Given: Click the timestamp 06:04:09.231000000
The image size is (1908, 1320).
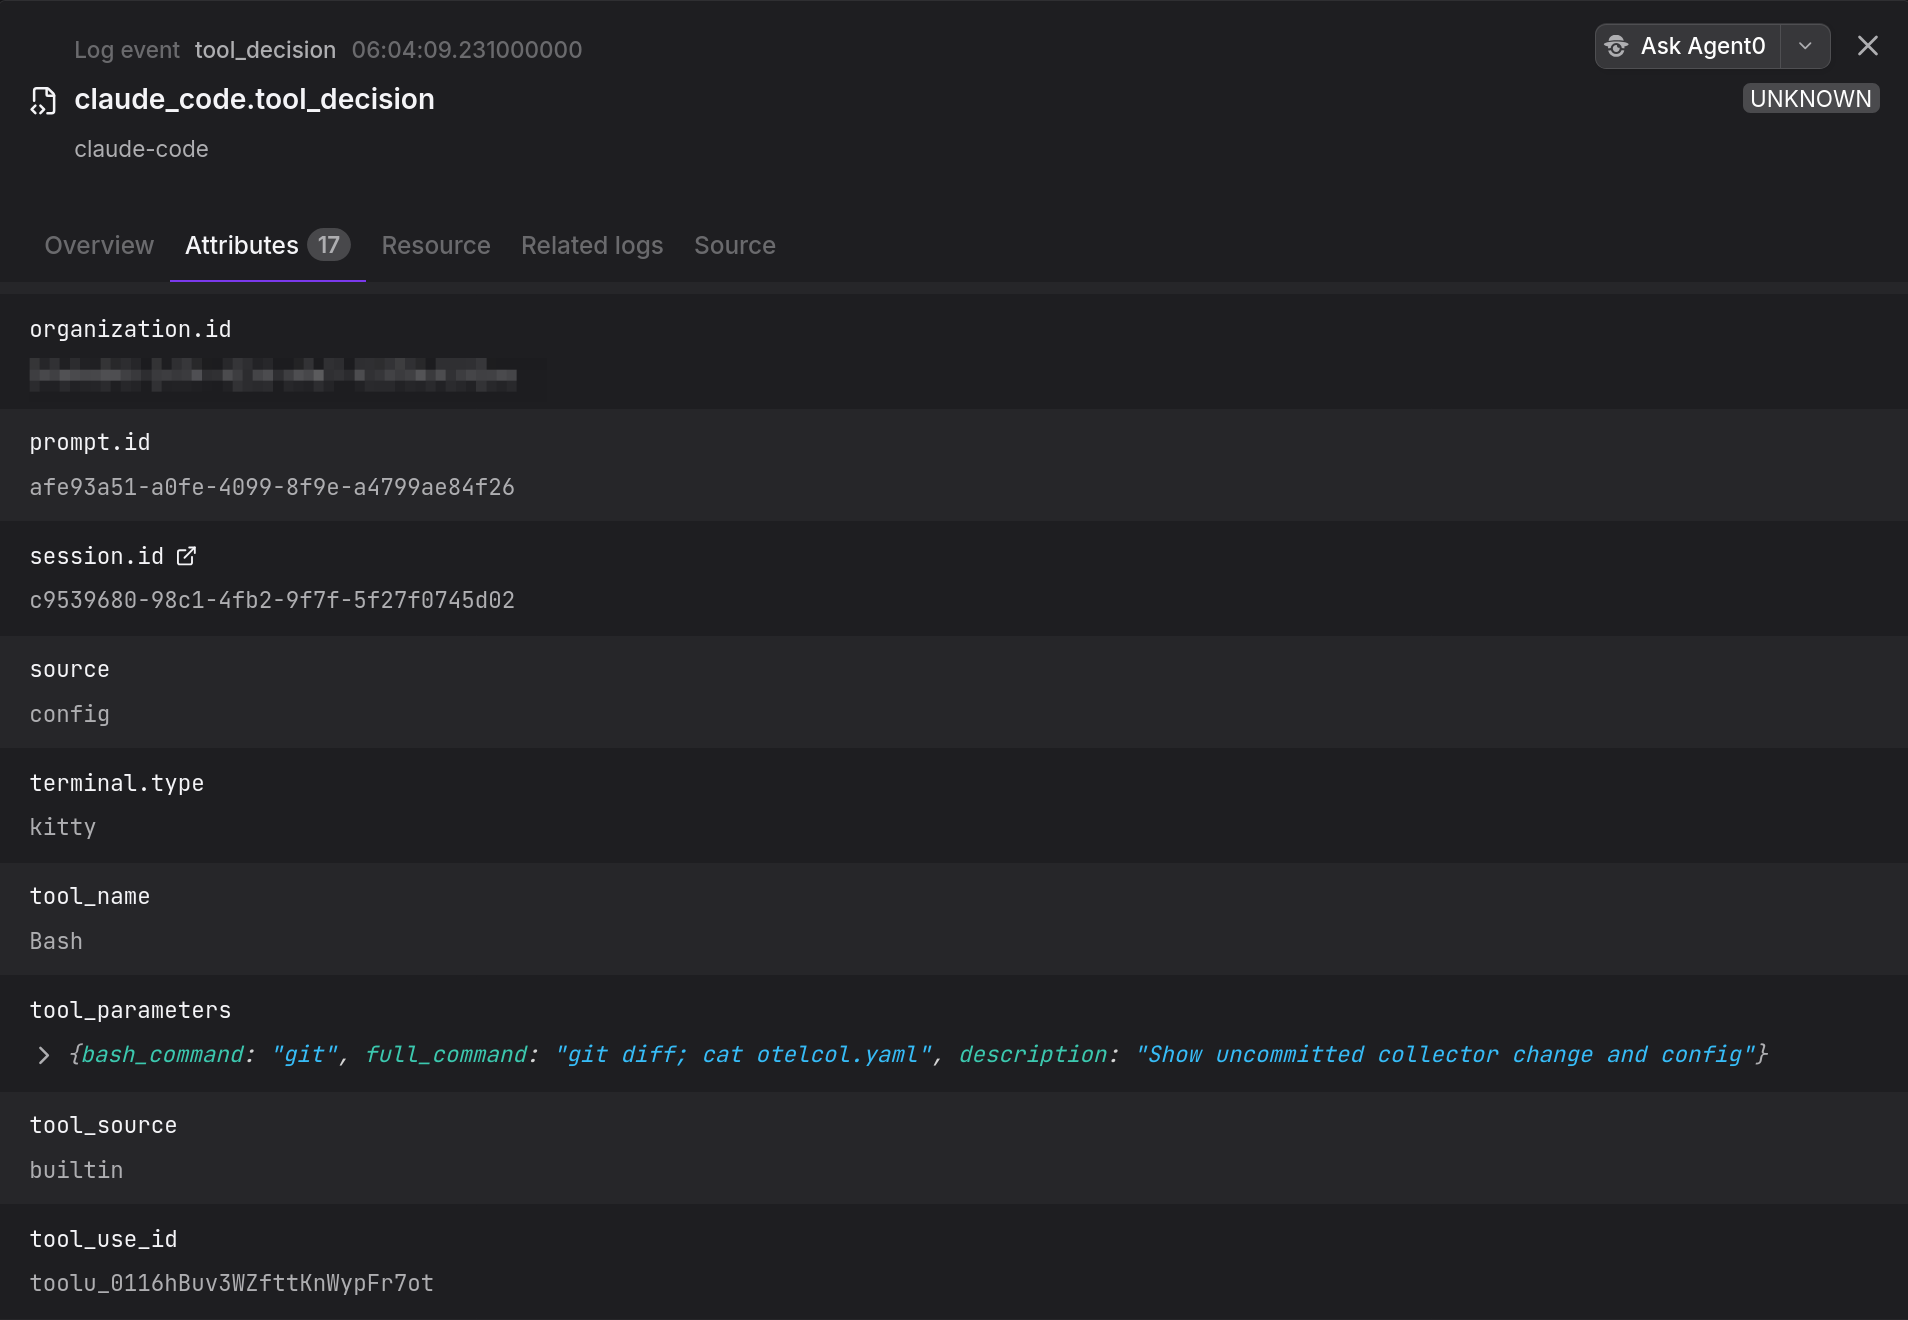Looking at the screenshot, I should click(467, 50).
